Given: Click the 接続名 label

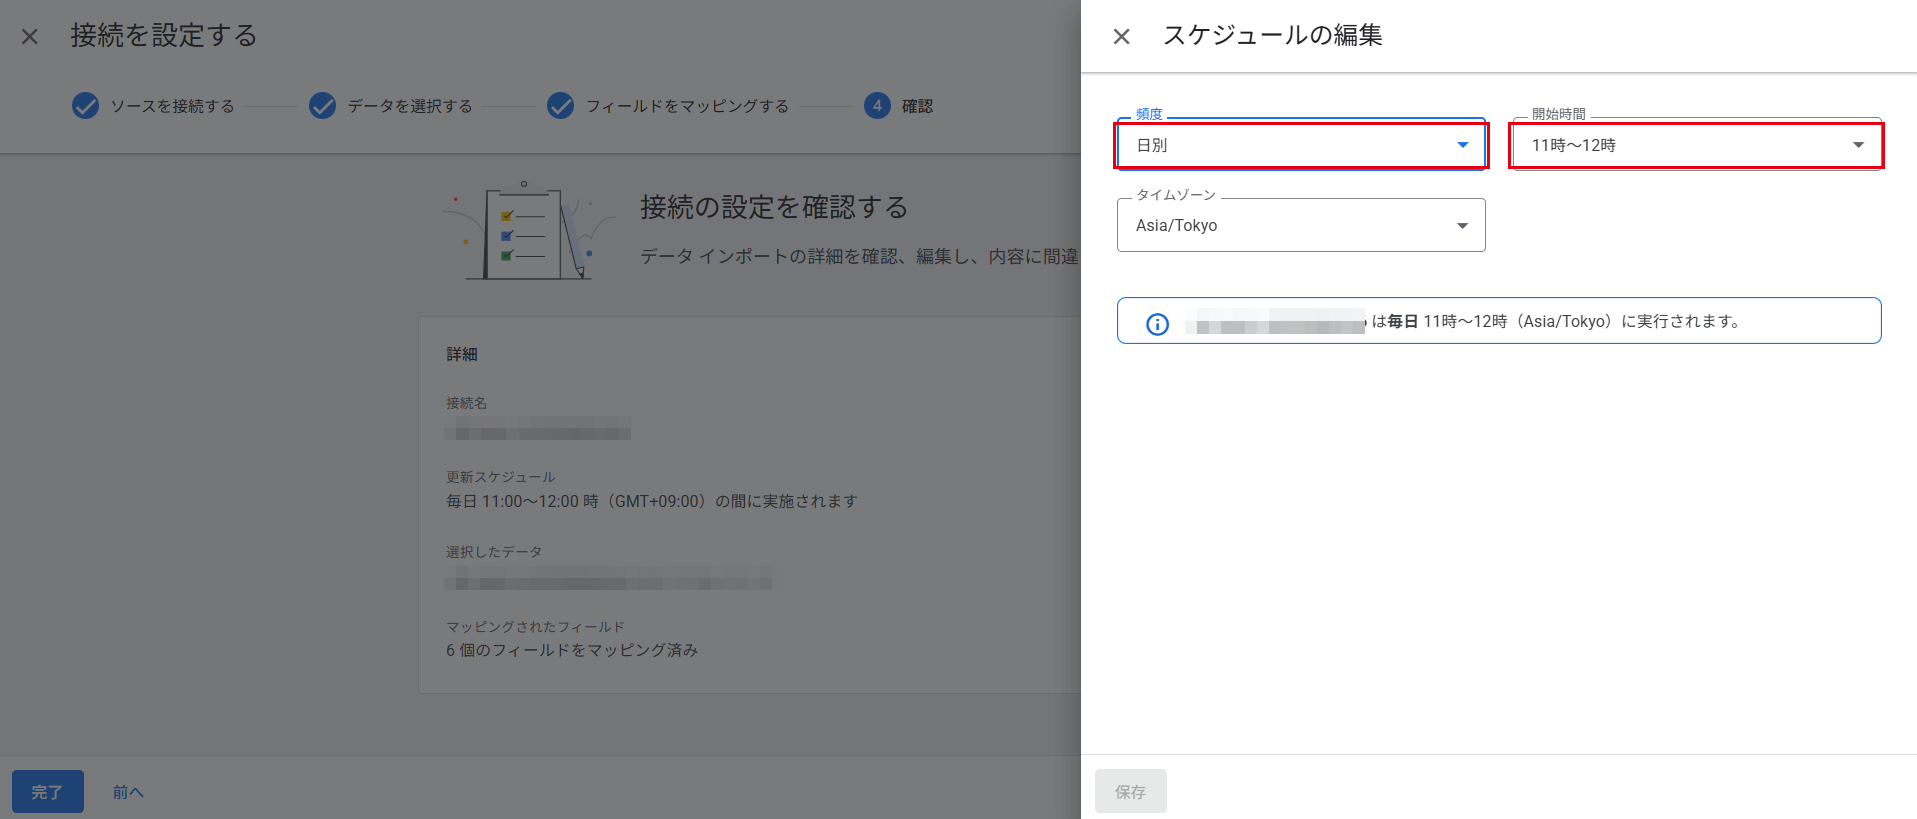Looking at the screenshot, I should [467, 403].
